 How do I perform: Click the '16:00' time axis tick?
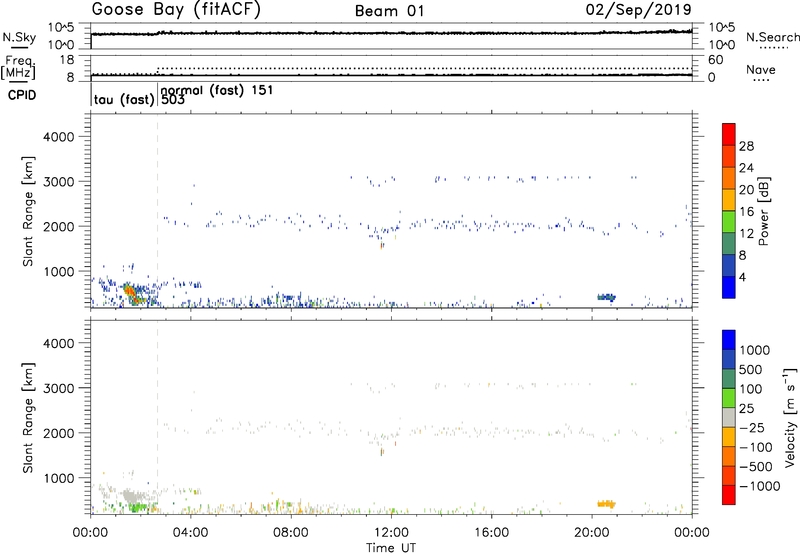[x=491, y=533]
